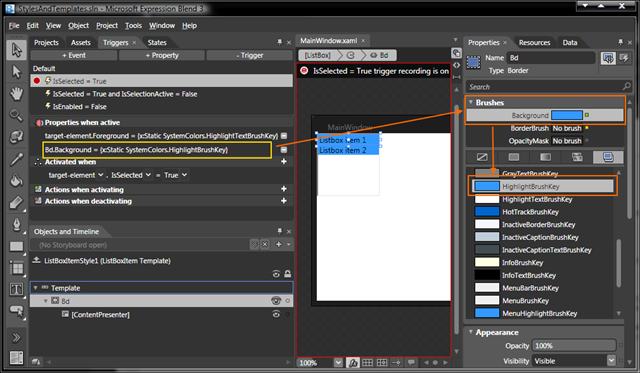640x373 pixels.
Task: Add an activation condition with plus
Action: tap(284, 162)
